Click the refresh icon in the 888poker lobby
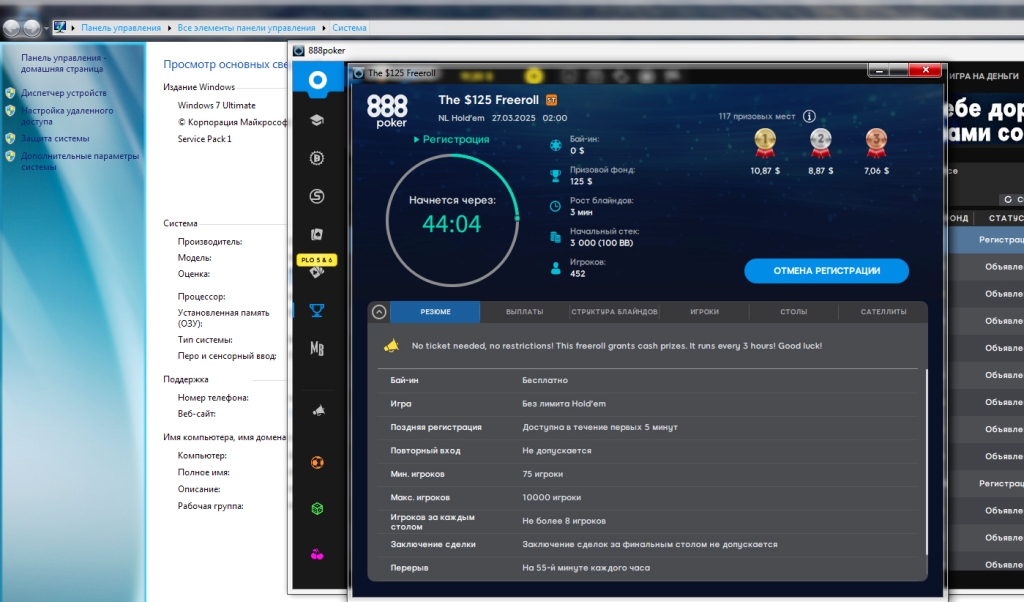 [1008, 199]
